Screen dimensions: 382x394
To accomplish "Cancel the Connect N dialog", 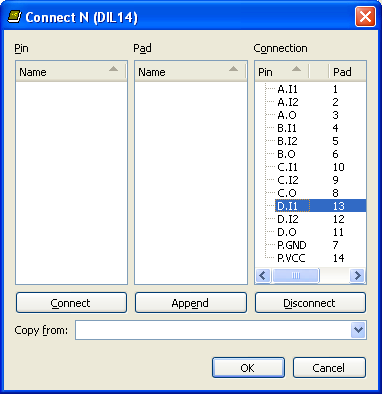I will 329,368.
